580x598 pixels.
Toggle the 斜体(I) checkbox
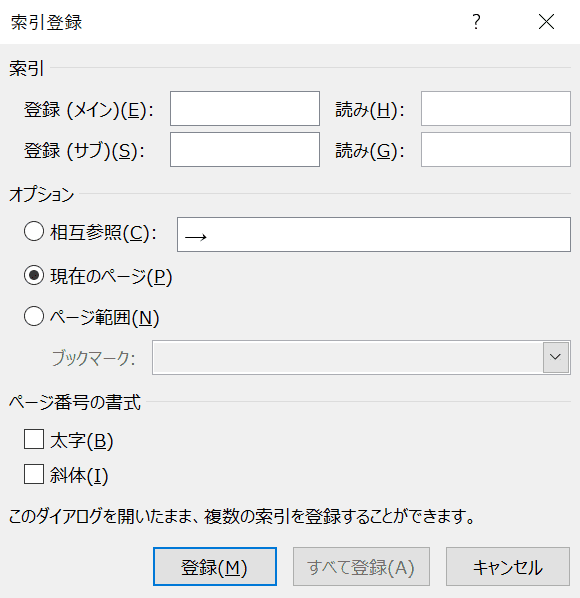point(34,474)
